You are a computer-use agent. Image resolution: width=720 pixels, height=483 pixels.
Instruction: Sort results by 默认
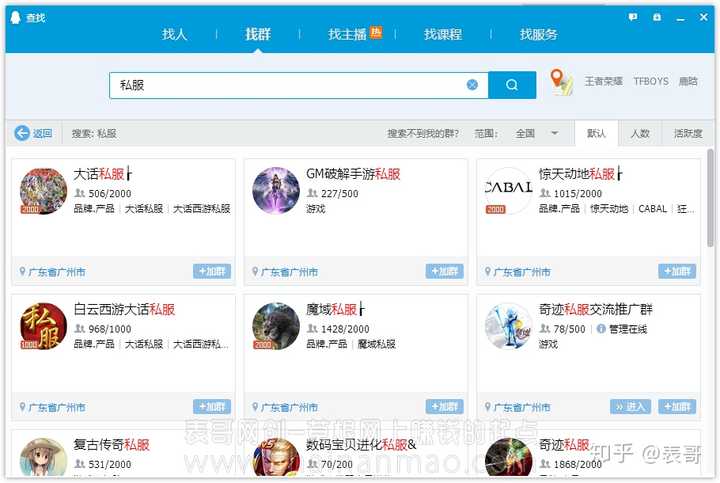596,133
